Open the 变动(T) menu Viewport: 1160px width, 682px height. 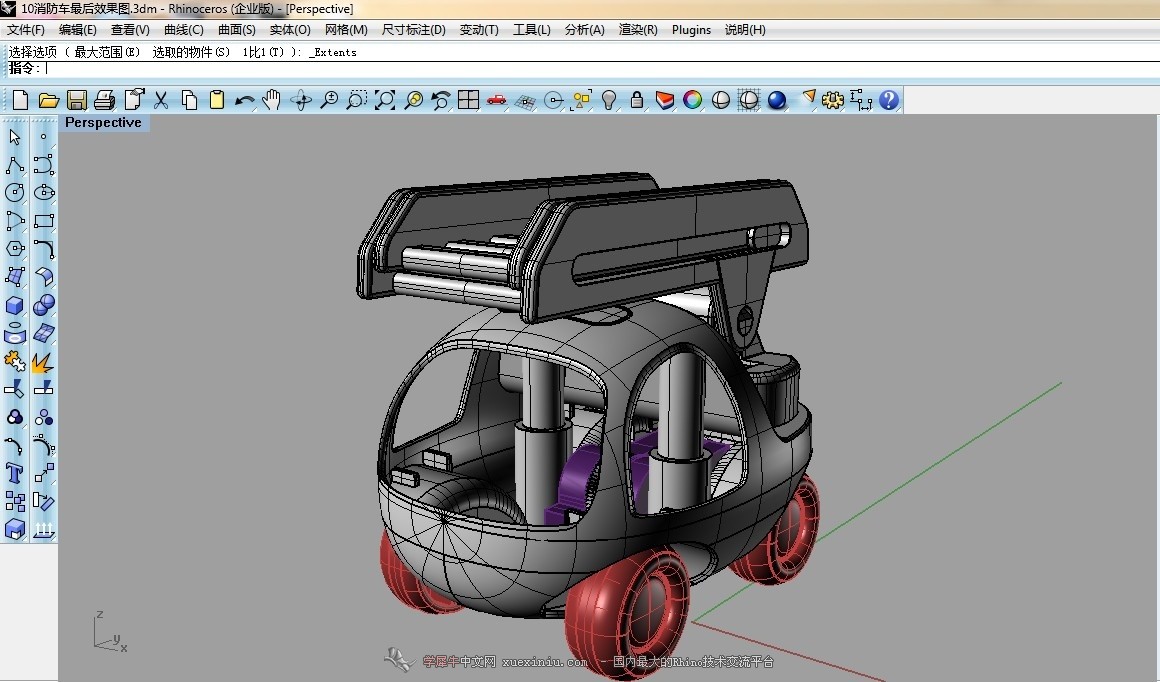[x=479, y=30]
